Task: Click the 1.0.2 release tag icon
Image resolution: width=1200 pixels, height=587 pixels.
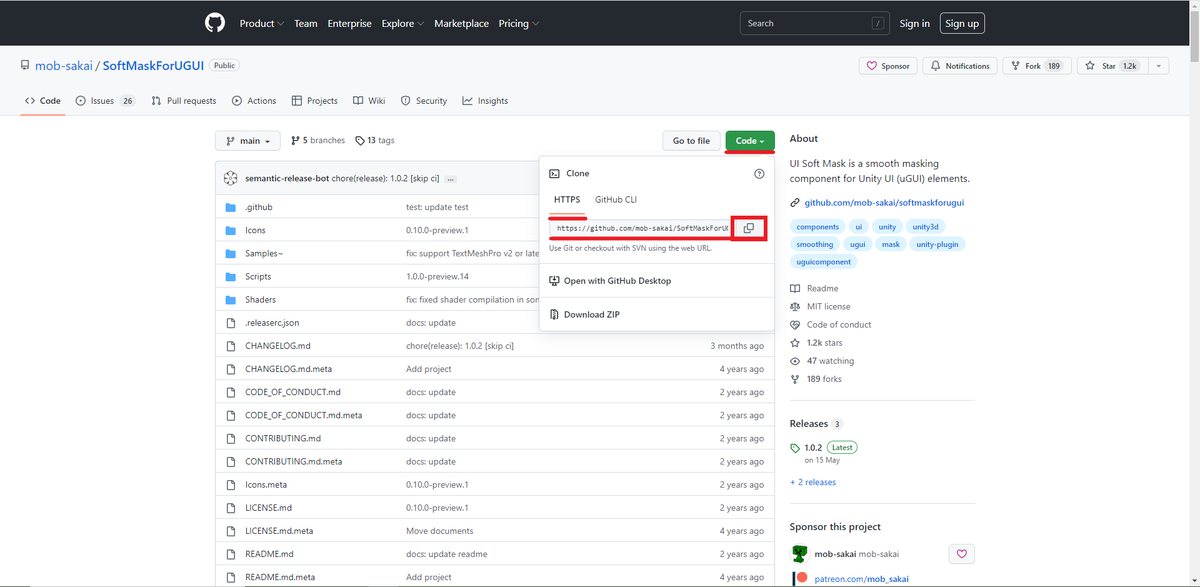Action: [795, 448]
